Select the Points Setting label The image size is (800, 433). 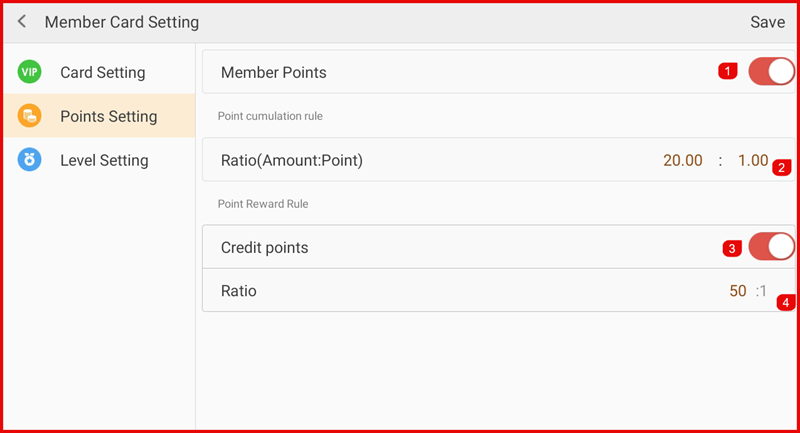(108, 116)
